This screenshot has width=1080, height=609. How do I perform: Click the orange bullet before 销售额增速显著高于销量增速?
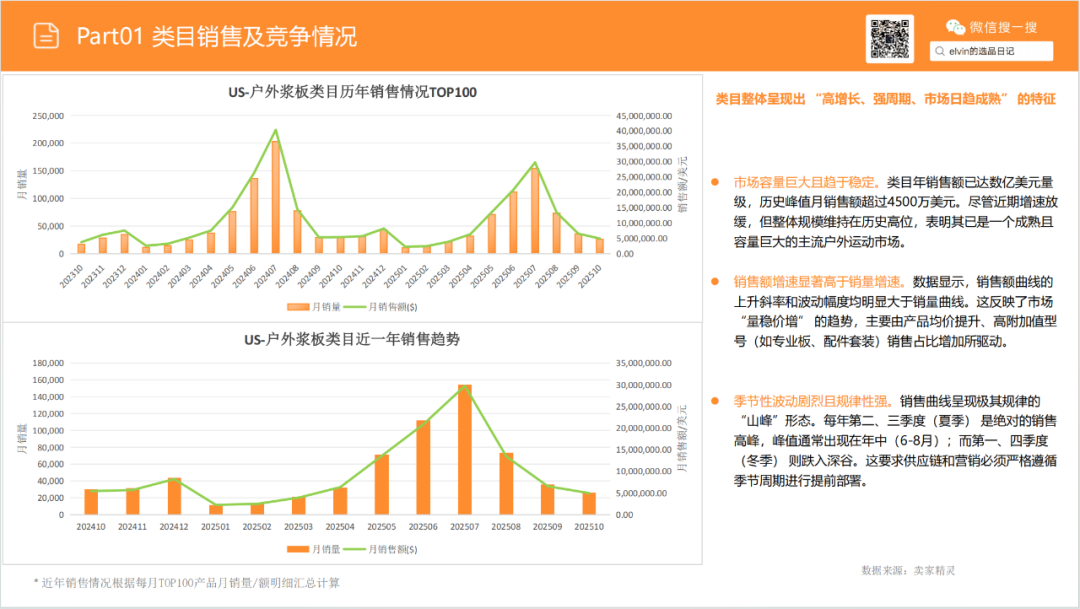click(x=715, y=281)
